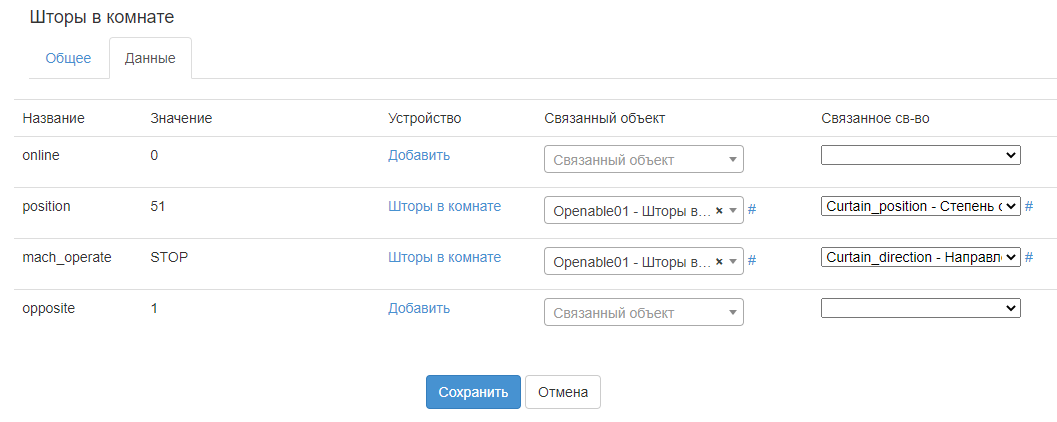Image resolution: width=1057 pixels, height=422 pixels.
Task: Open the Curtain_direction property select
Action: click(x=920, y=257)
